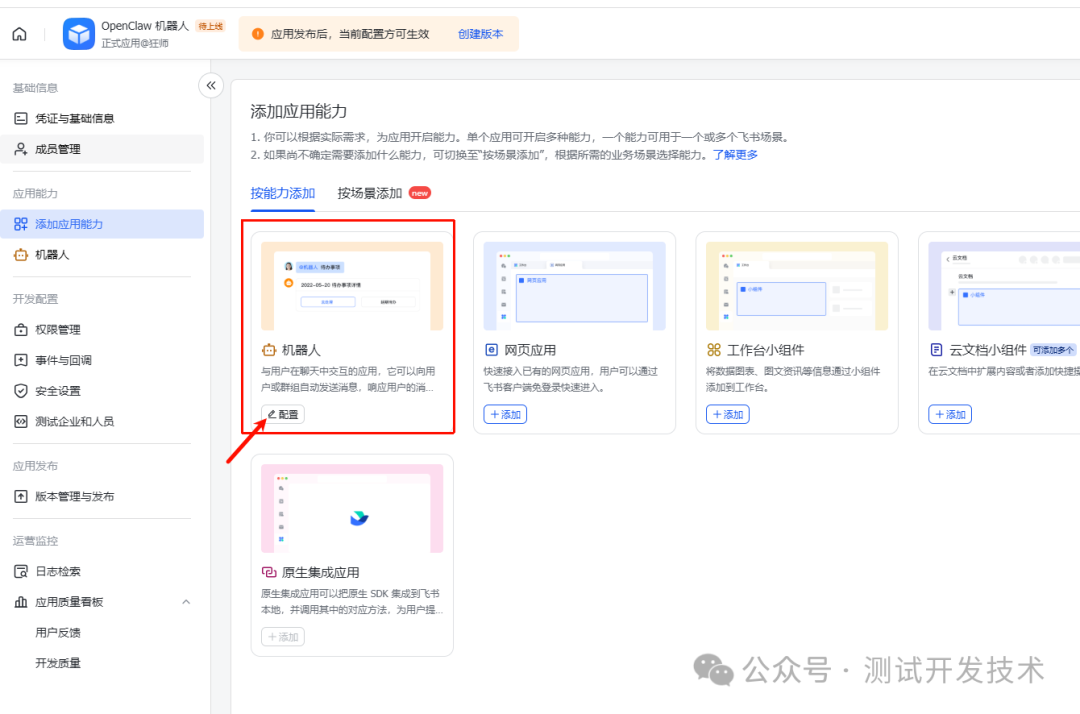The width and height of the screenshot is (1080, 714).
Task: Click the 网页应用 web app icon
Action: click(x=489, y=349)
